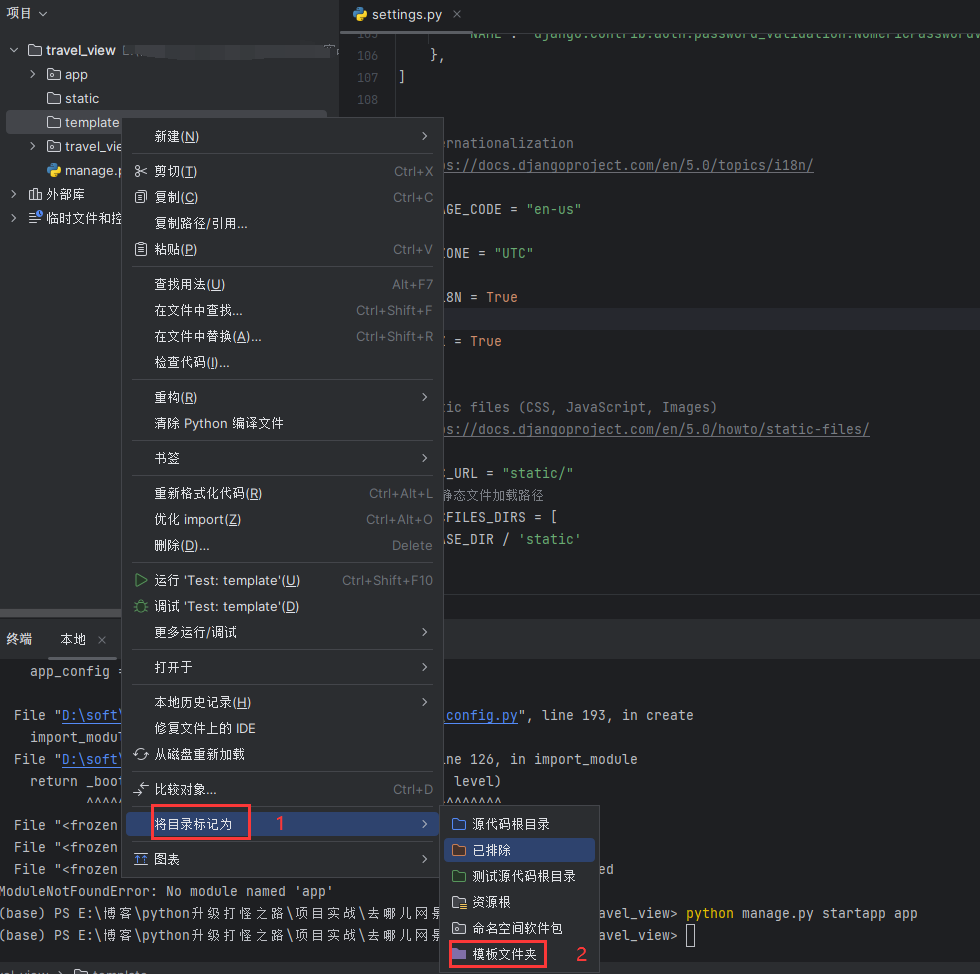Click the Python icon beside manage.py

pyautogui.click(x=54, y=170)
